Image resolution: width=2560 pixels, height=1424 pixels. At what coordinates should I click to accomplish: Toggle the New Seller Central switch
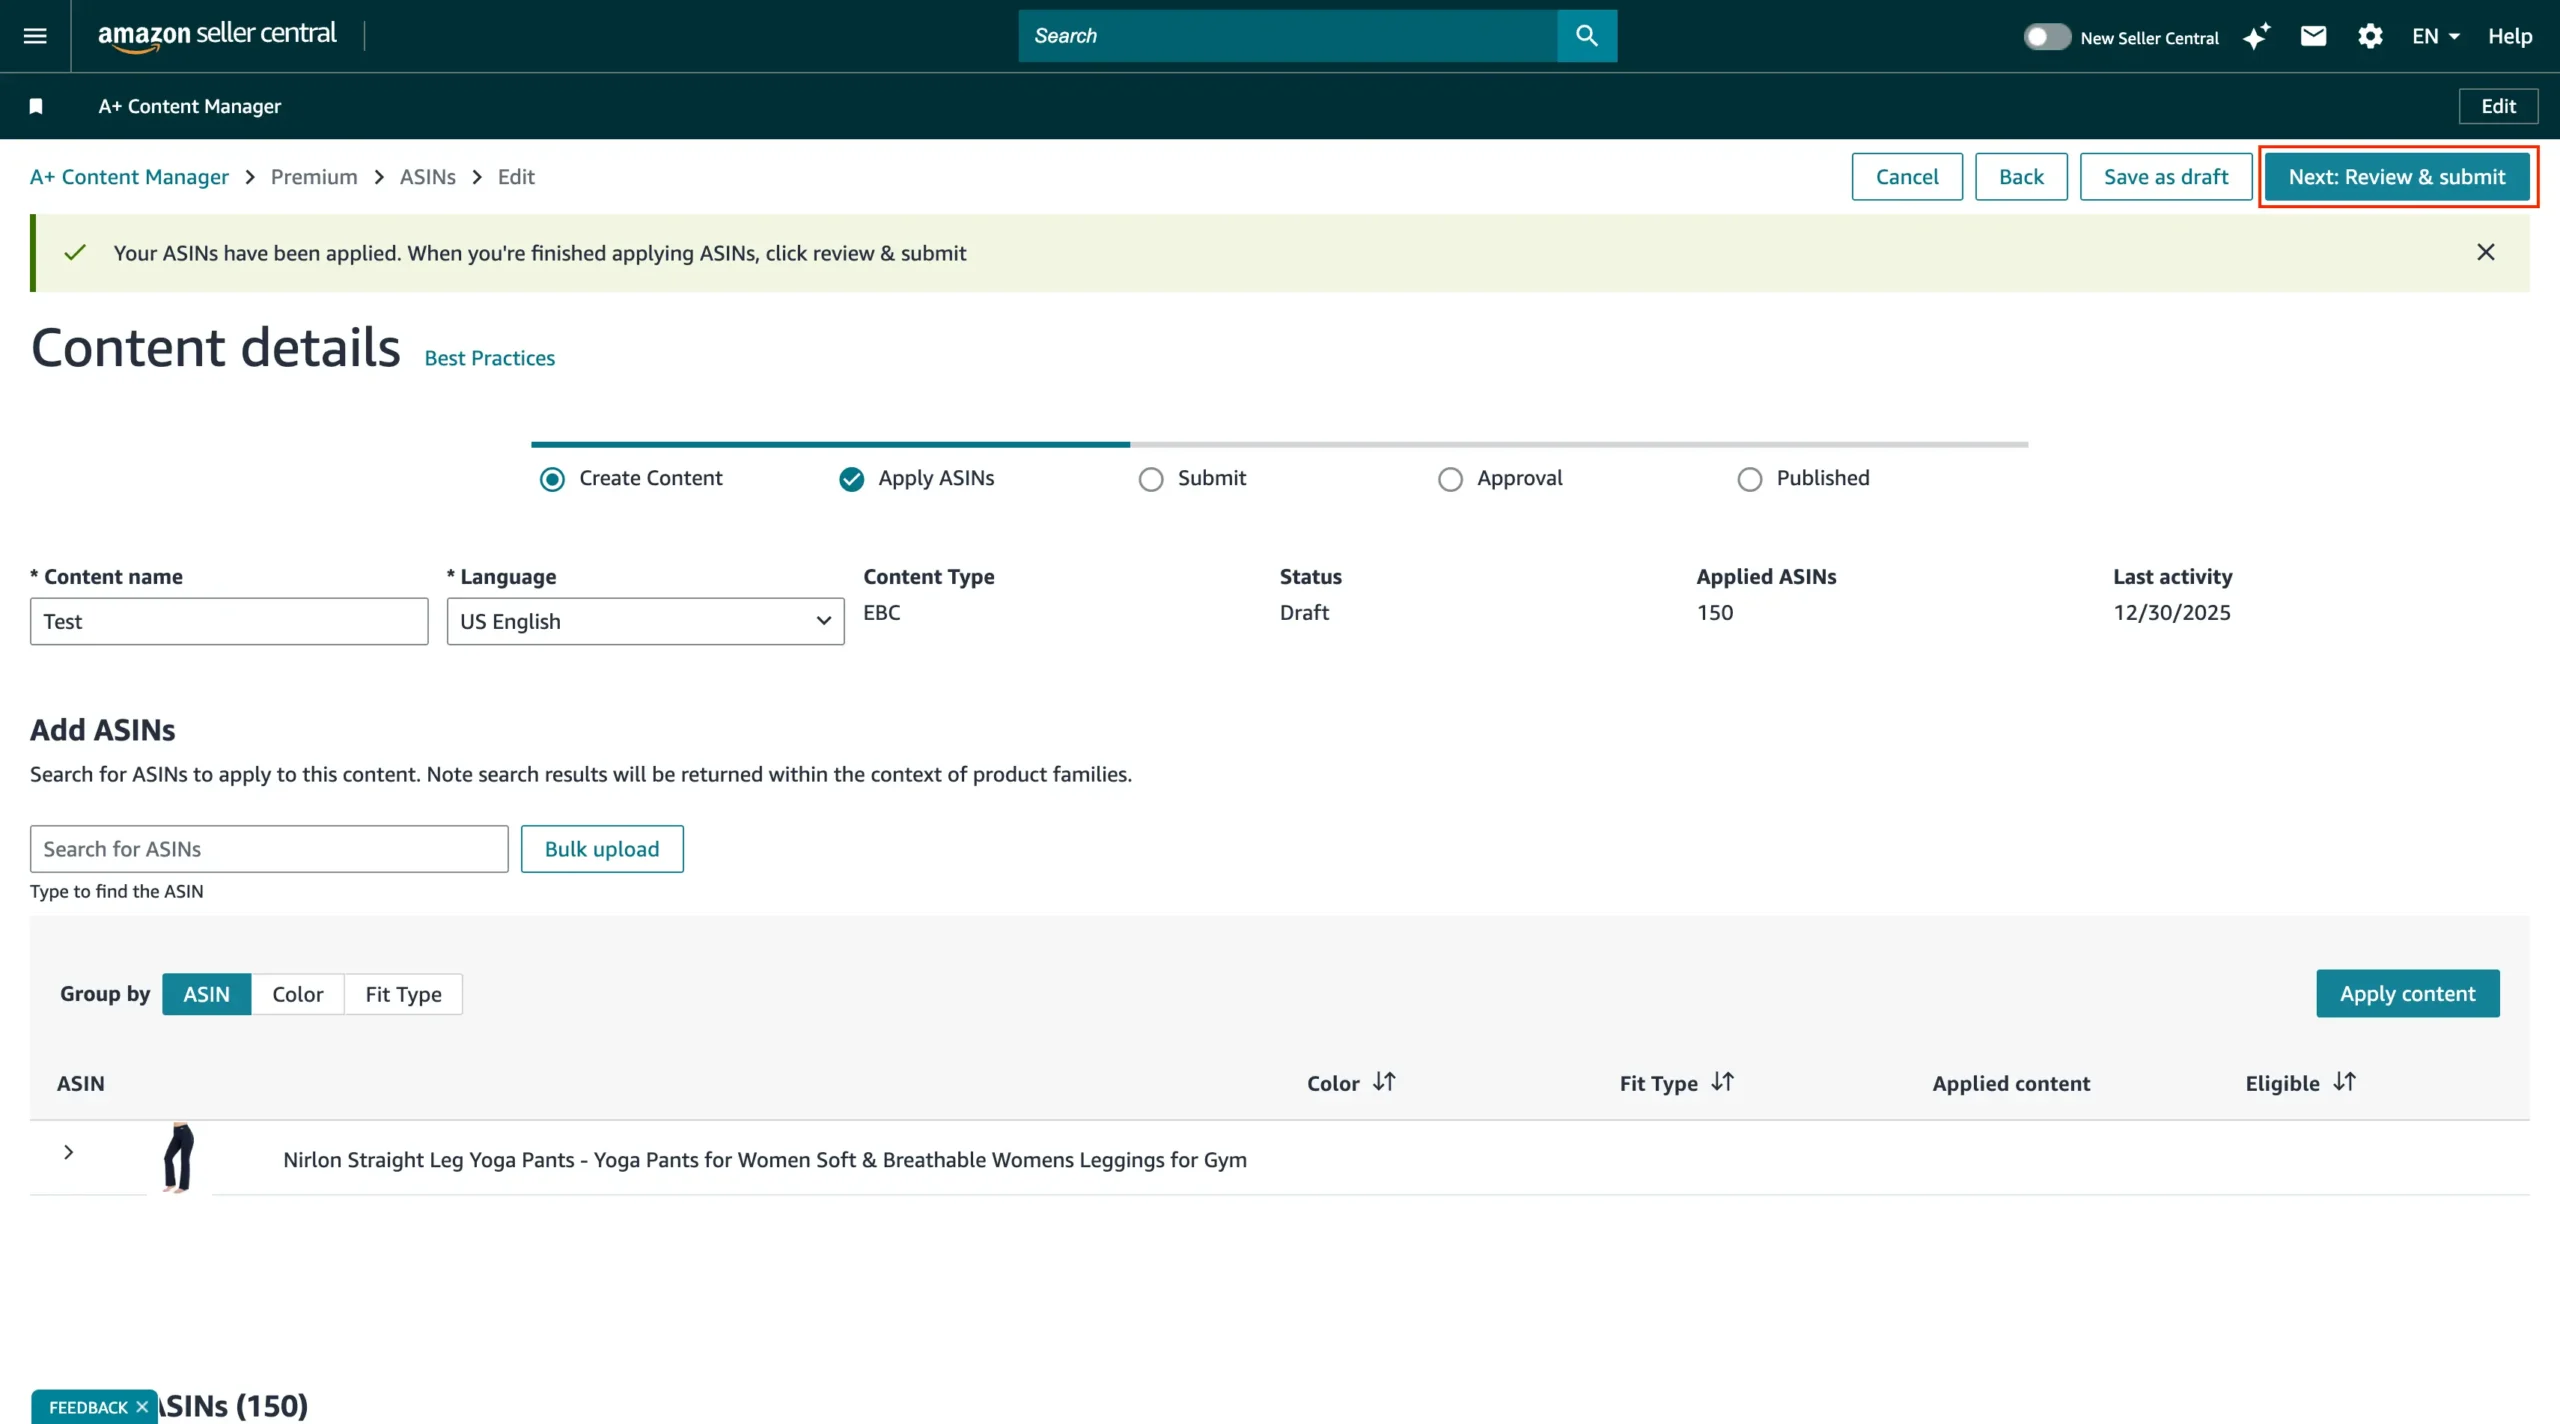2046,37
